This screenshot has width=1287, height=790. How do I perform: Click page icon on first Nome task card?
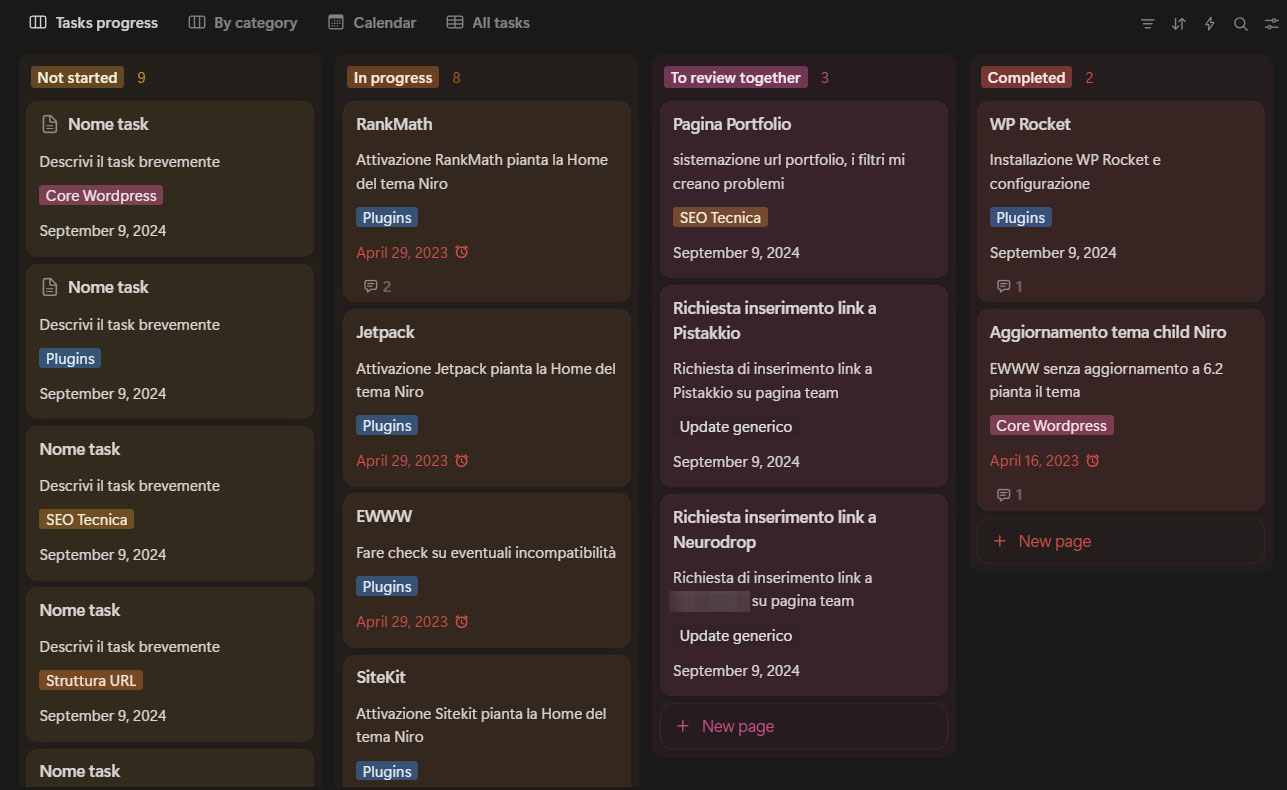pyautogui.click(x=49, y=124)
